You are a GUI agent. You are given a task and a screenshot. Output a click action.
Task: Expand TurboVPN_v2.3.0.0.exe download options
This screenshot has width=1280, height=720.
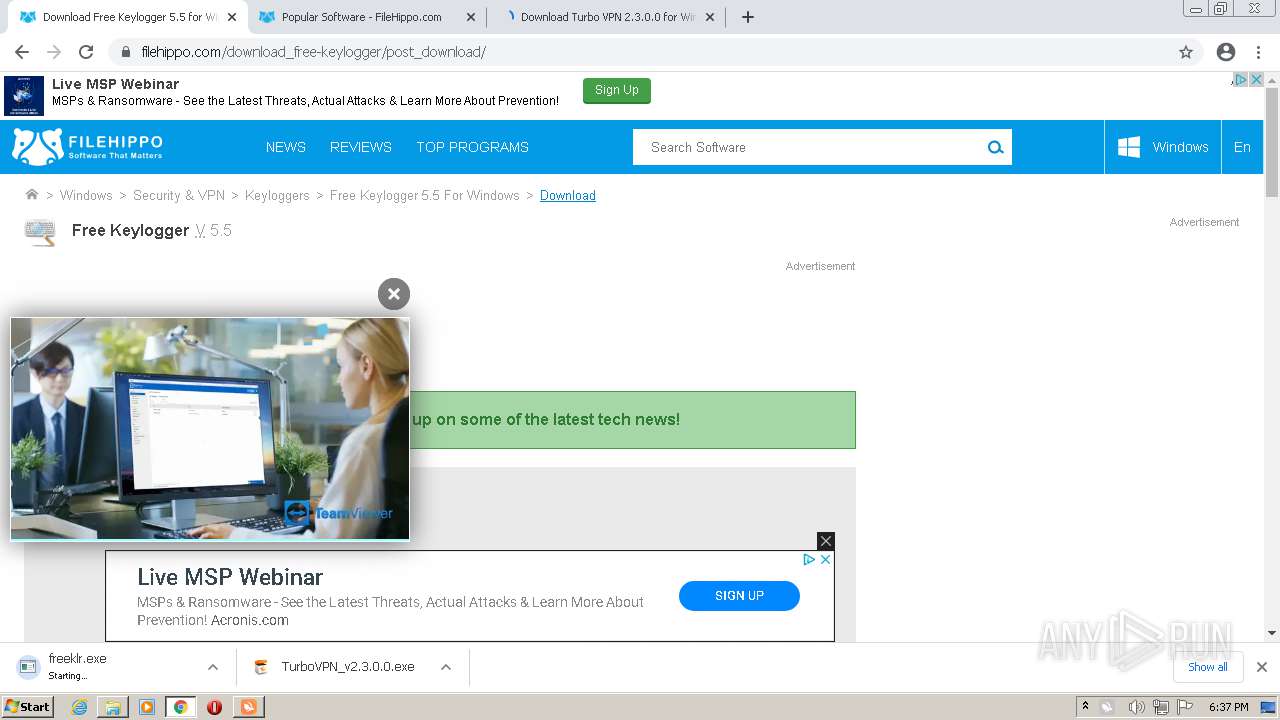[446, 667]
